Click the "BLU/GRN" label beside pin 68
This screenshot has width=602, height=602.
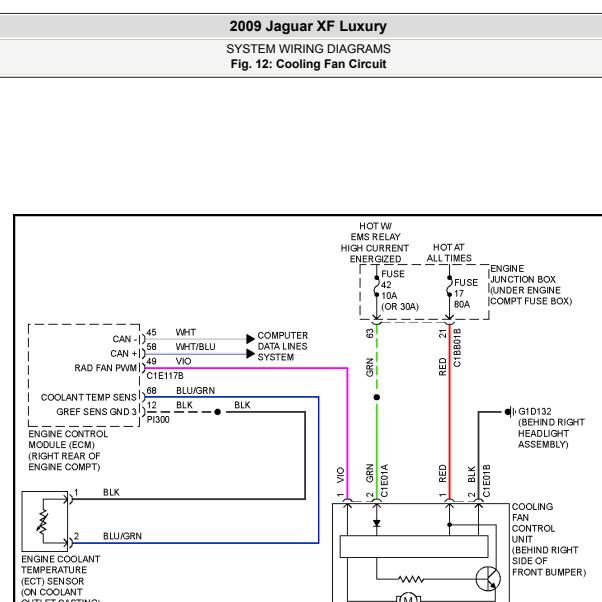[195, 390]
